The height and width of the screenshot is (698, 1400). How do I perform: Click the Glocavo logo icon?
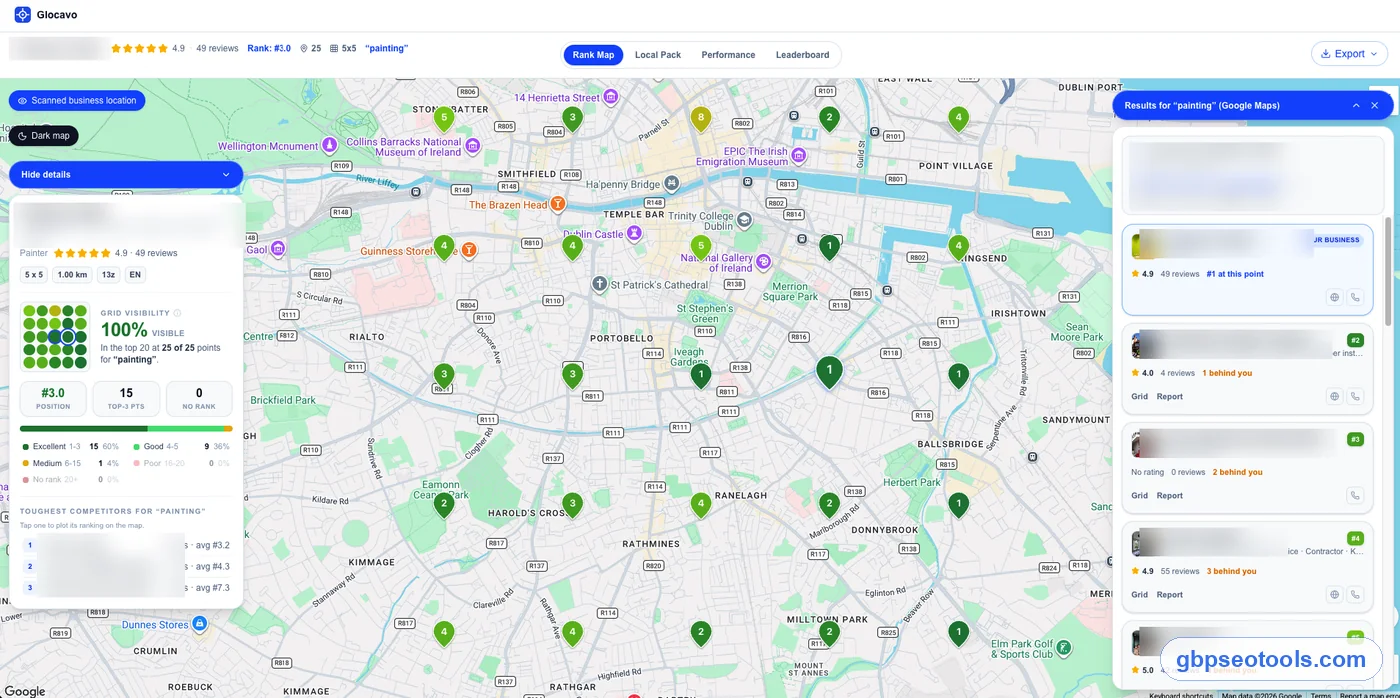click(22, 15)
